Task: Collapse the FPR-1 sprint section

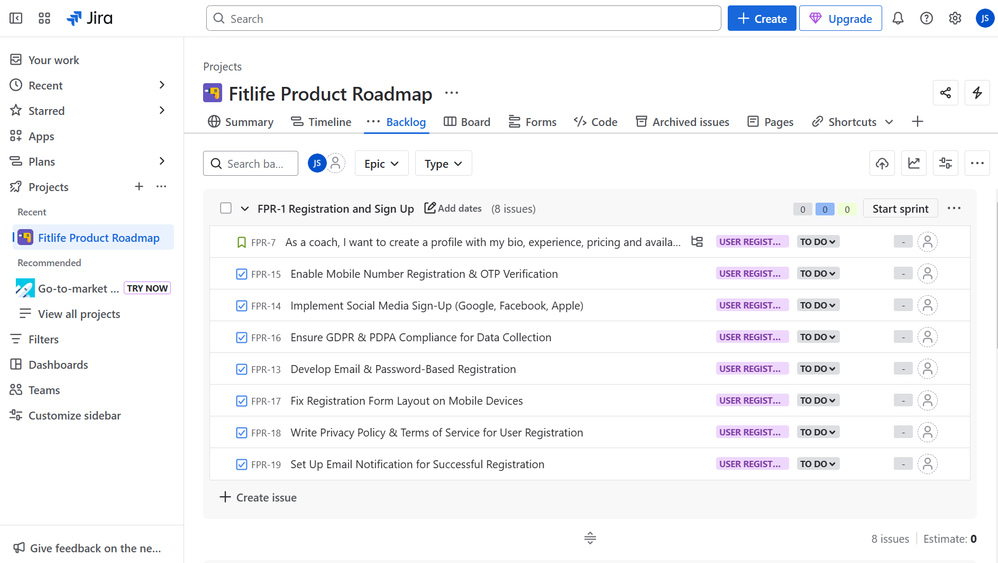Action: point(245,209)
